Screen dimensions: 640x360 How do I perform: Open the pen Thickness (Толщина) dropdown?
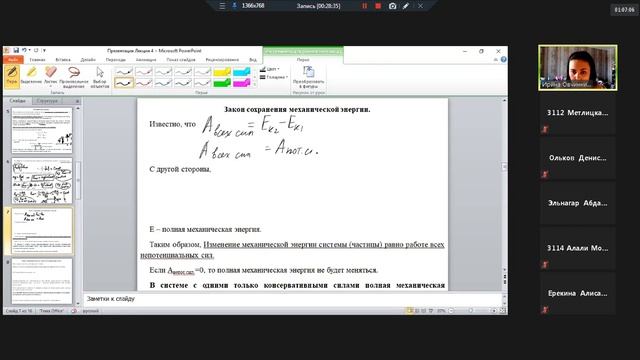[x=274, y=77]
